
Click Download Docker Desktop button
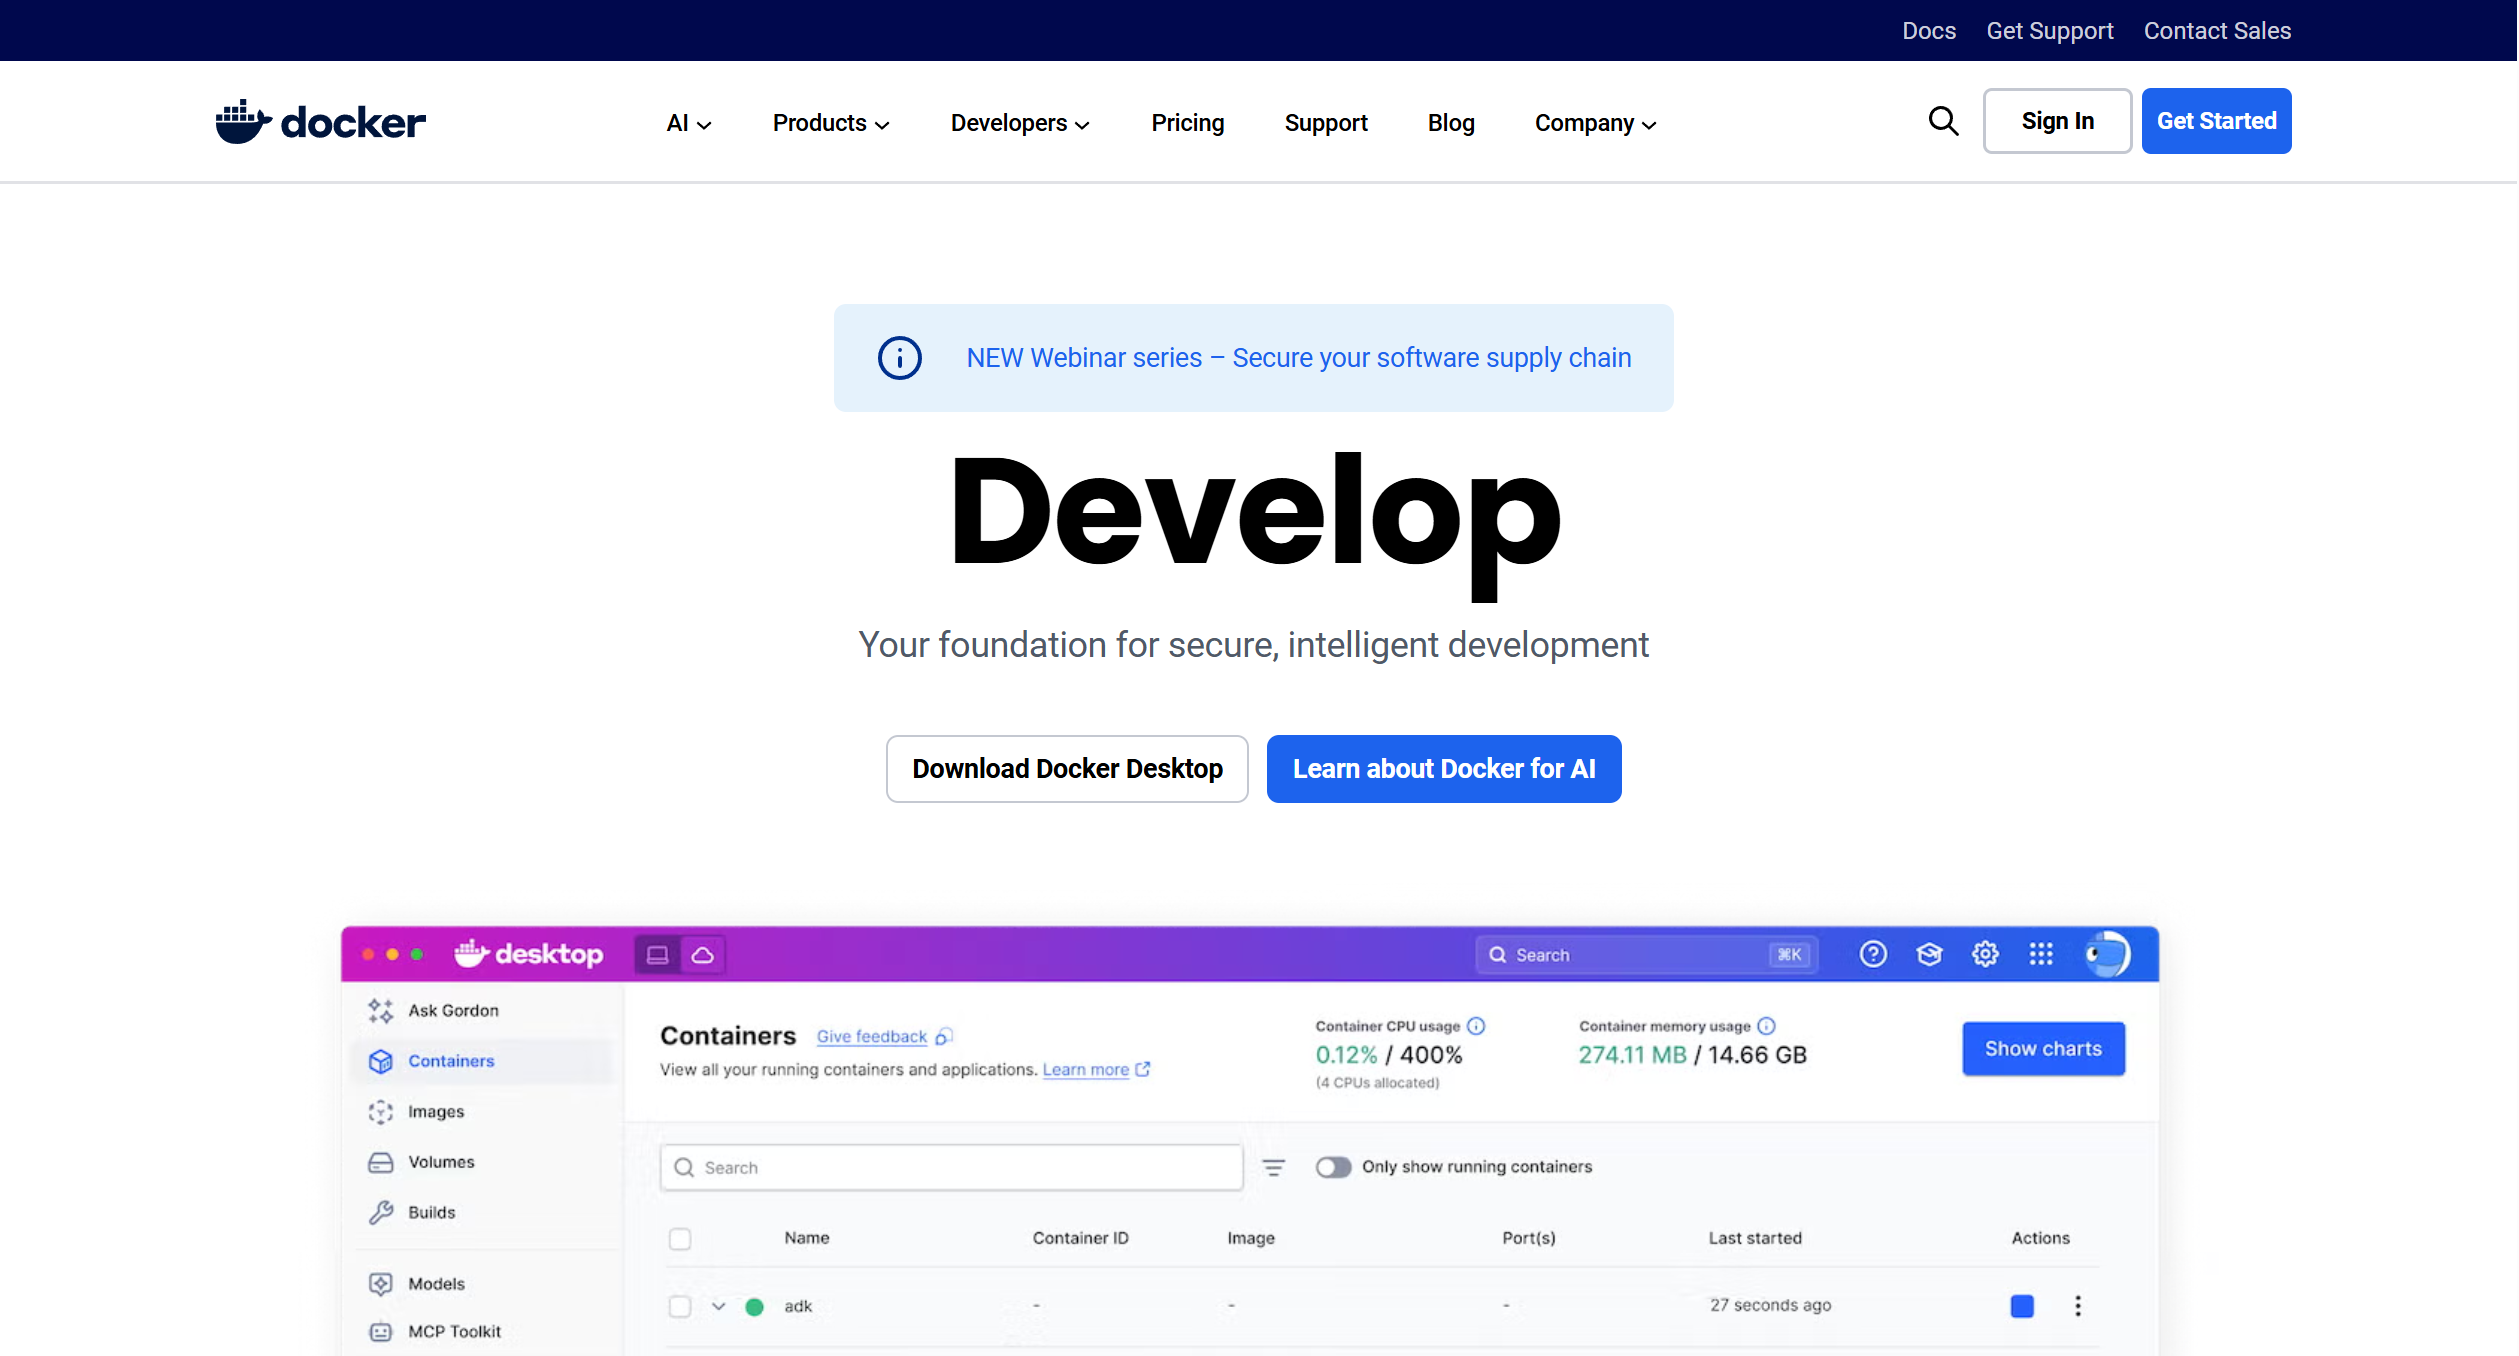point(1066,768)
